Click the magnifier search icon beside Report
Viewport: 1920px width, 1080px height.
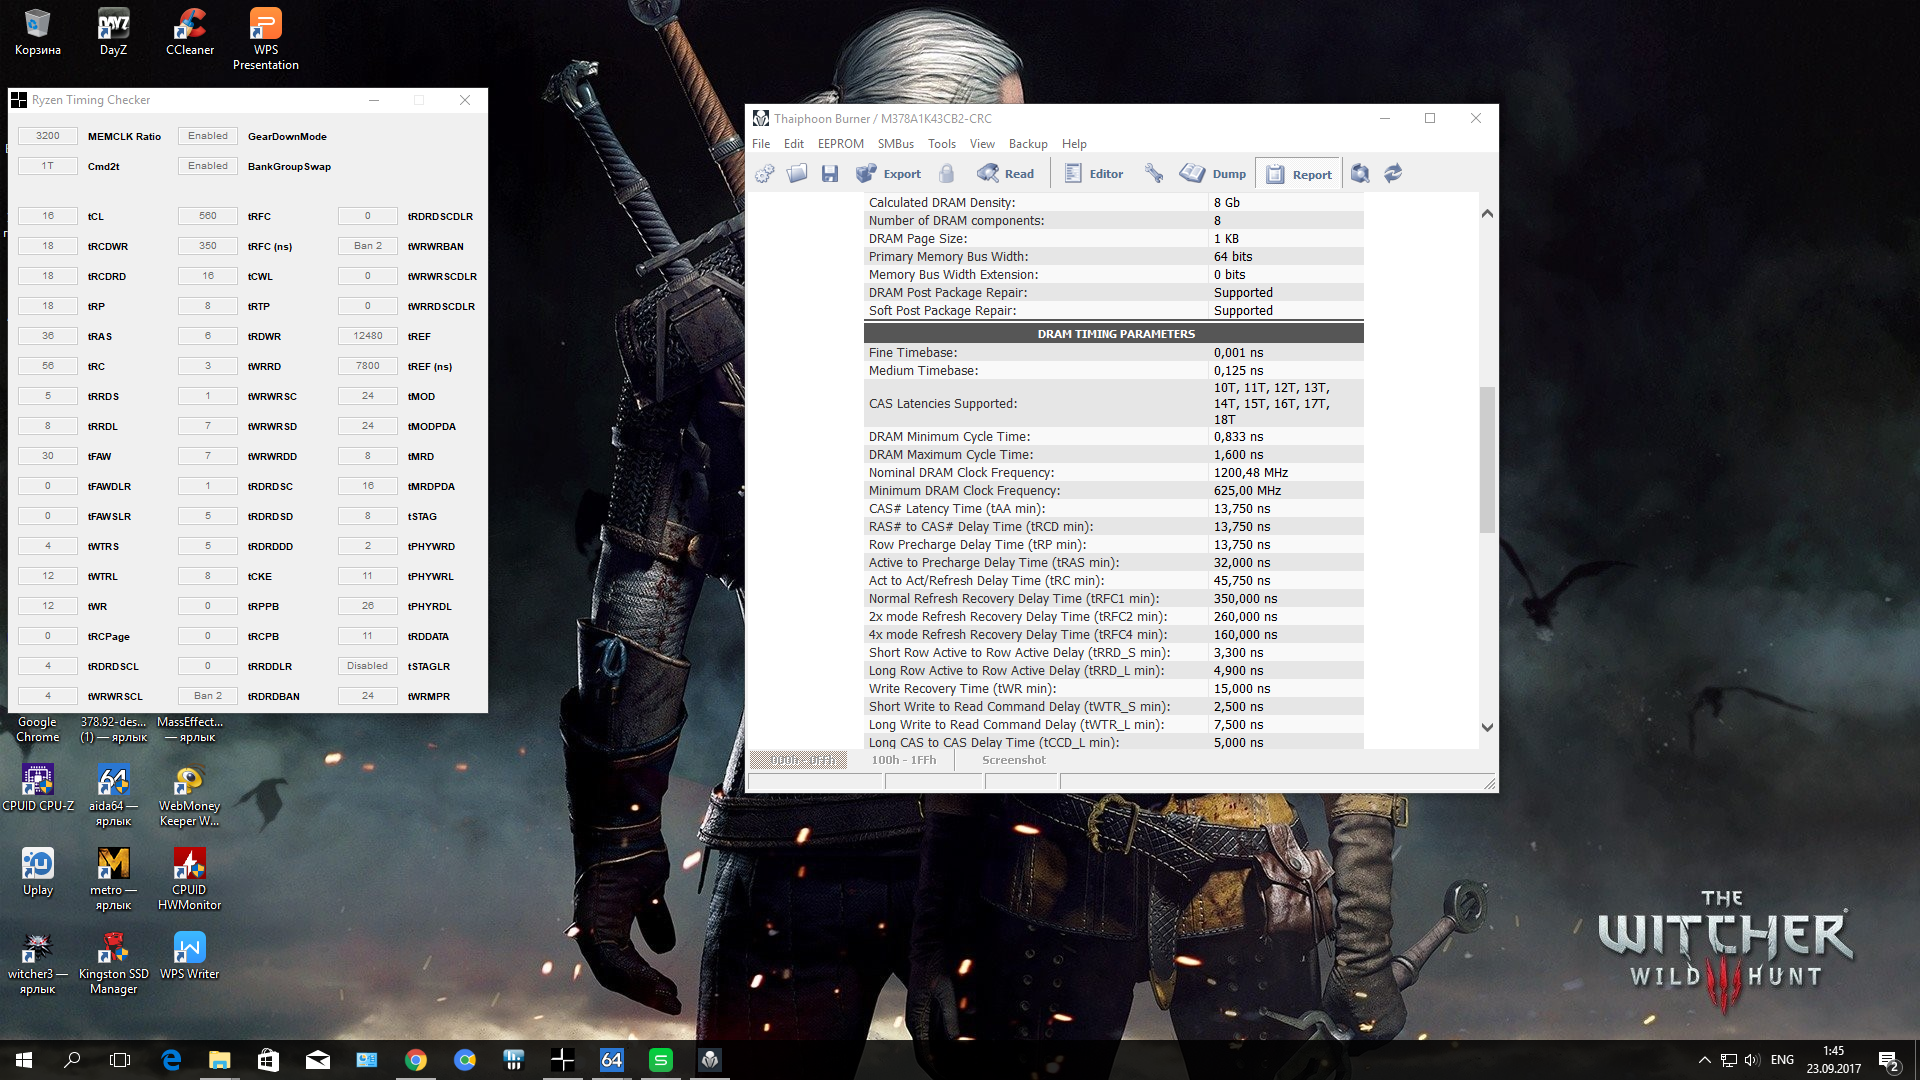[1360, 174]
